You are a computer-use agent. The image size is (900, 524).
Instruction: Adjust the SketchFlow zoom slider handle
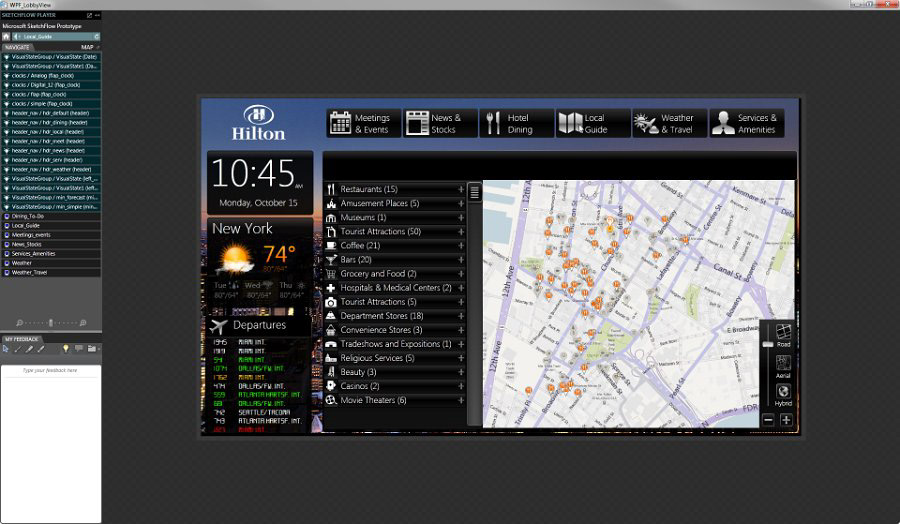click(x=51, y=323)
